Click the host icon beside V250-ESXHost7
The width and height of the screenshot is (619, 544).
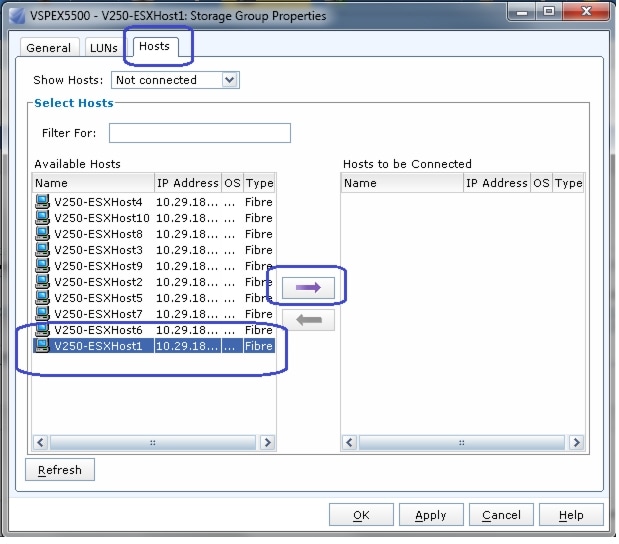[x=42, y=313]
